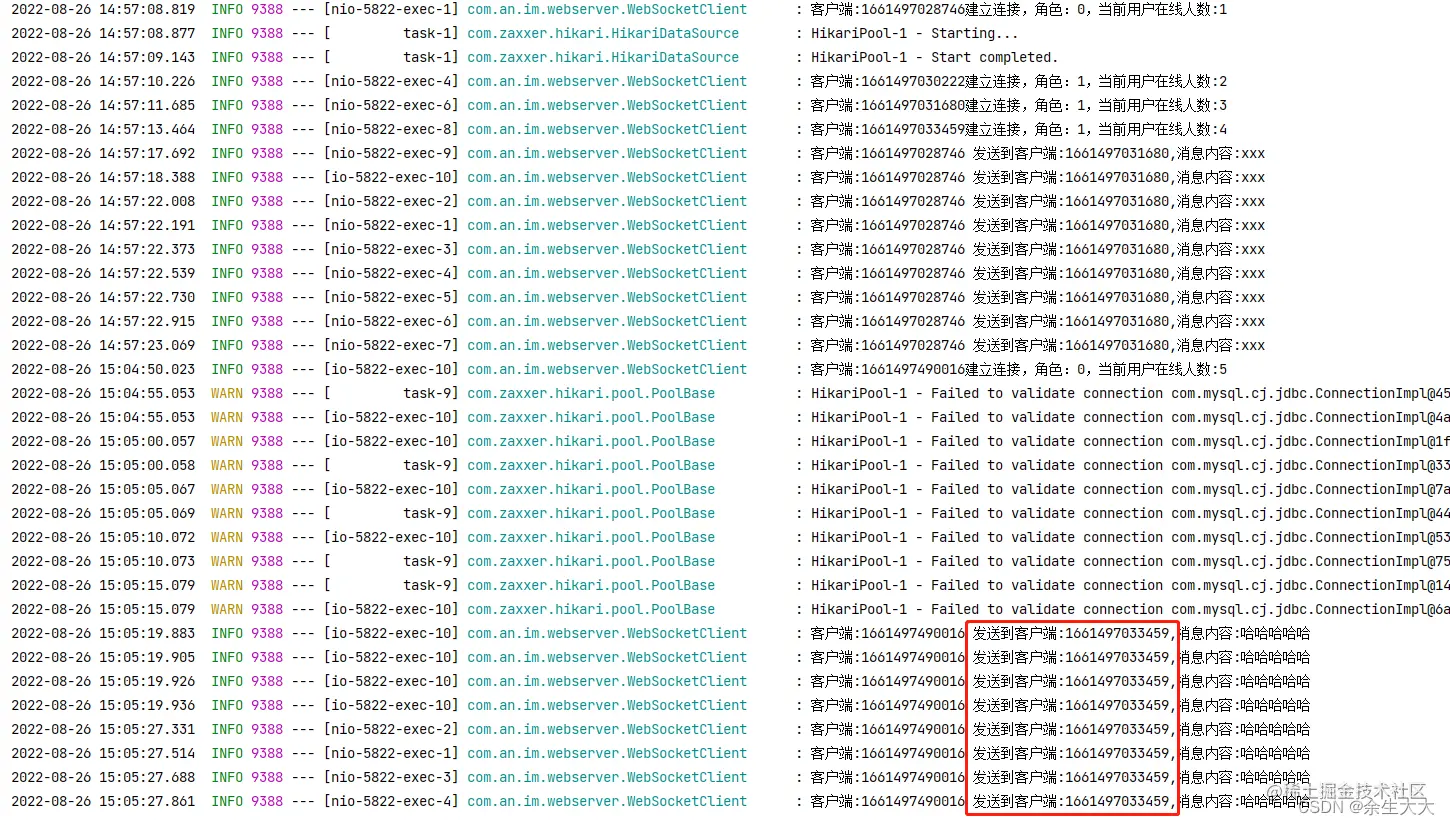The image size is (1450, 825).
Task: Select the timestamp 15:05:10.072
Action: 147,537
